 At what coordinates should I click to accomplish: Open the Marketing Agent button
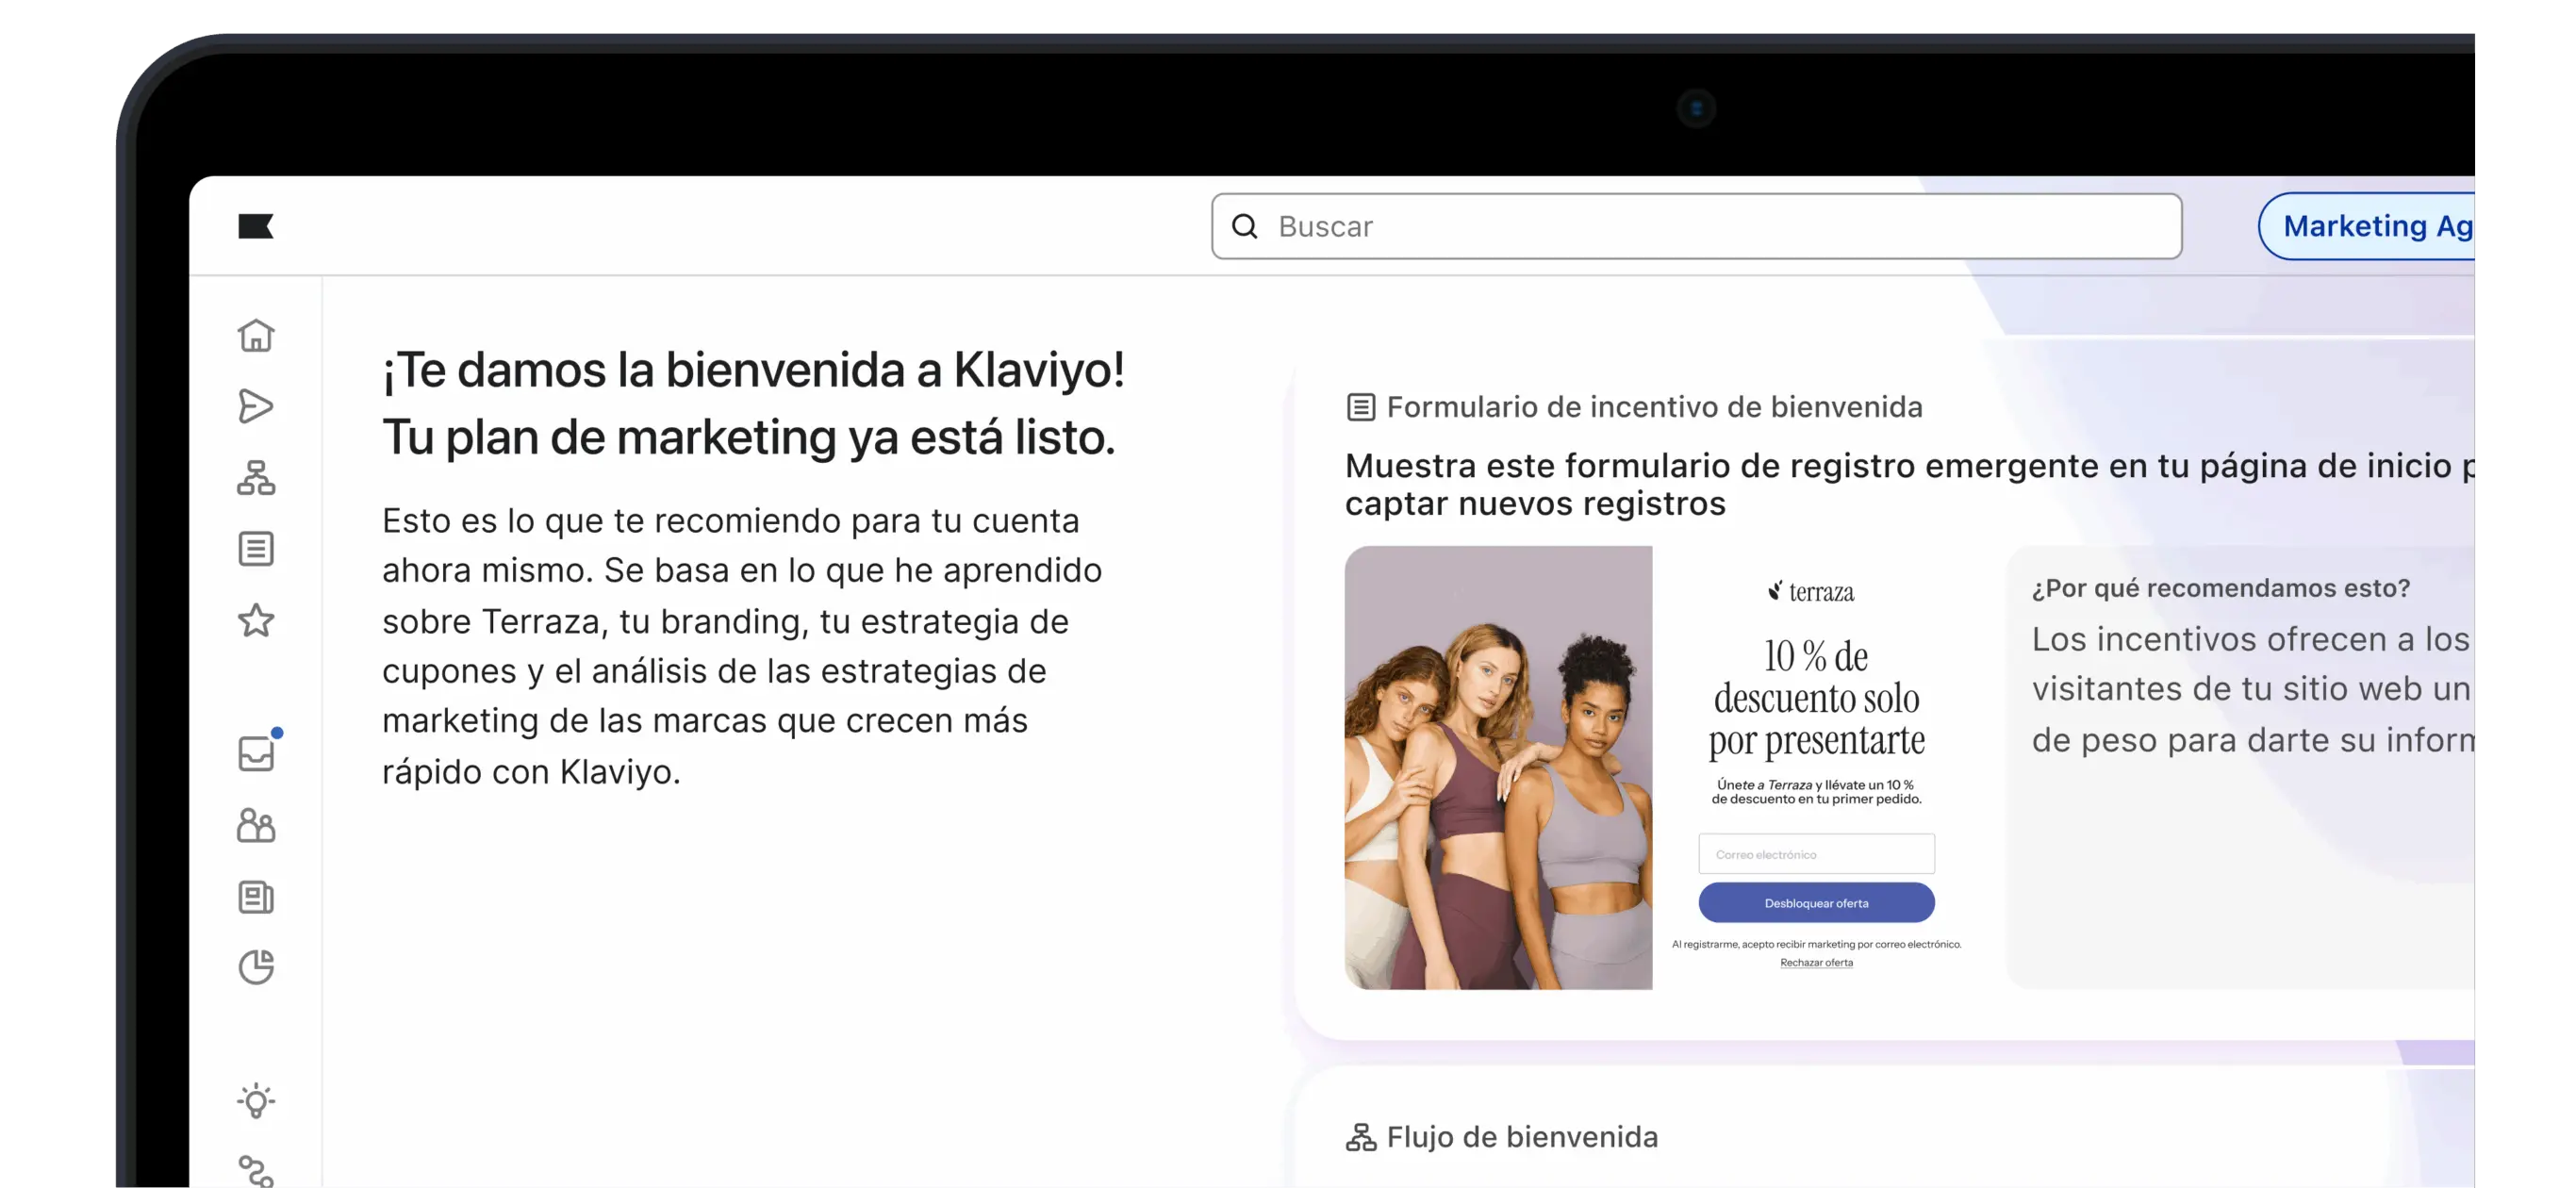[2366, 227]
